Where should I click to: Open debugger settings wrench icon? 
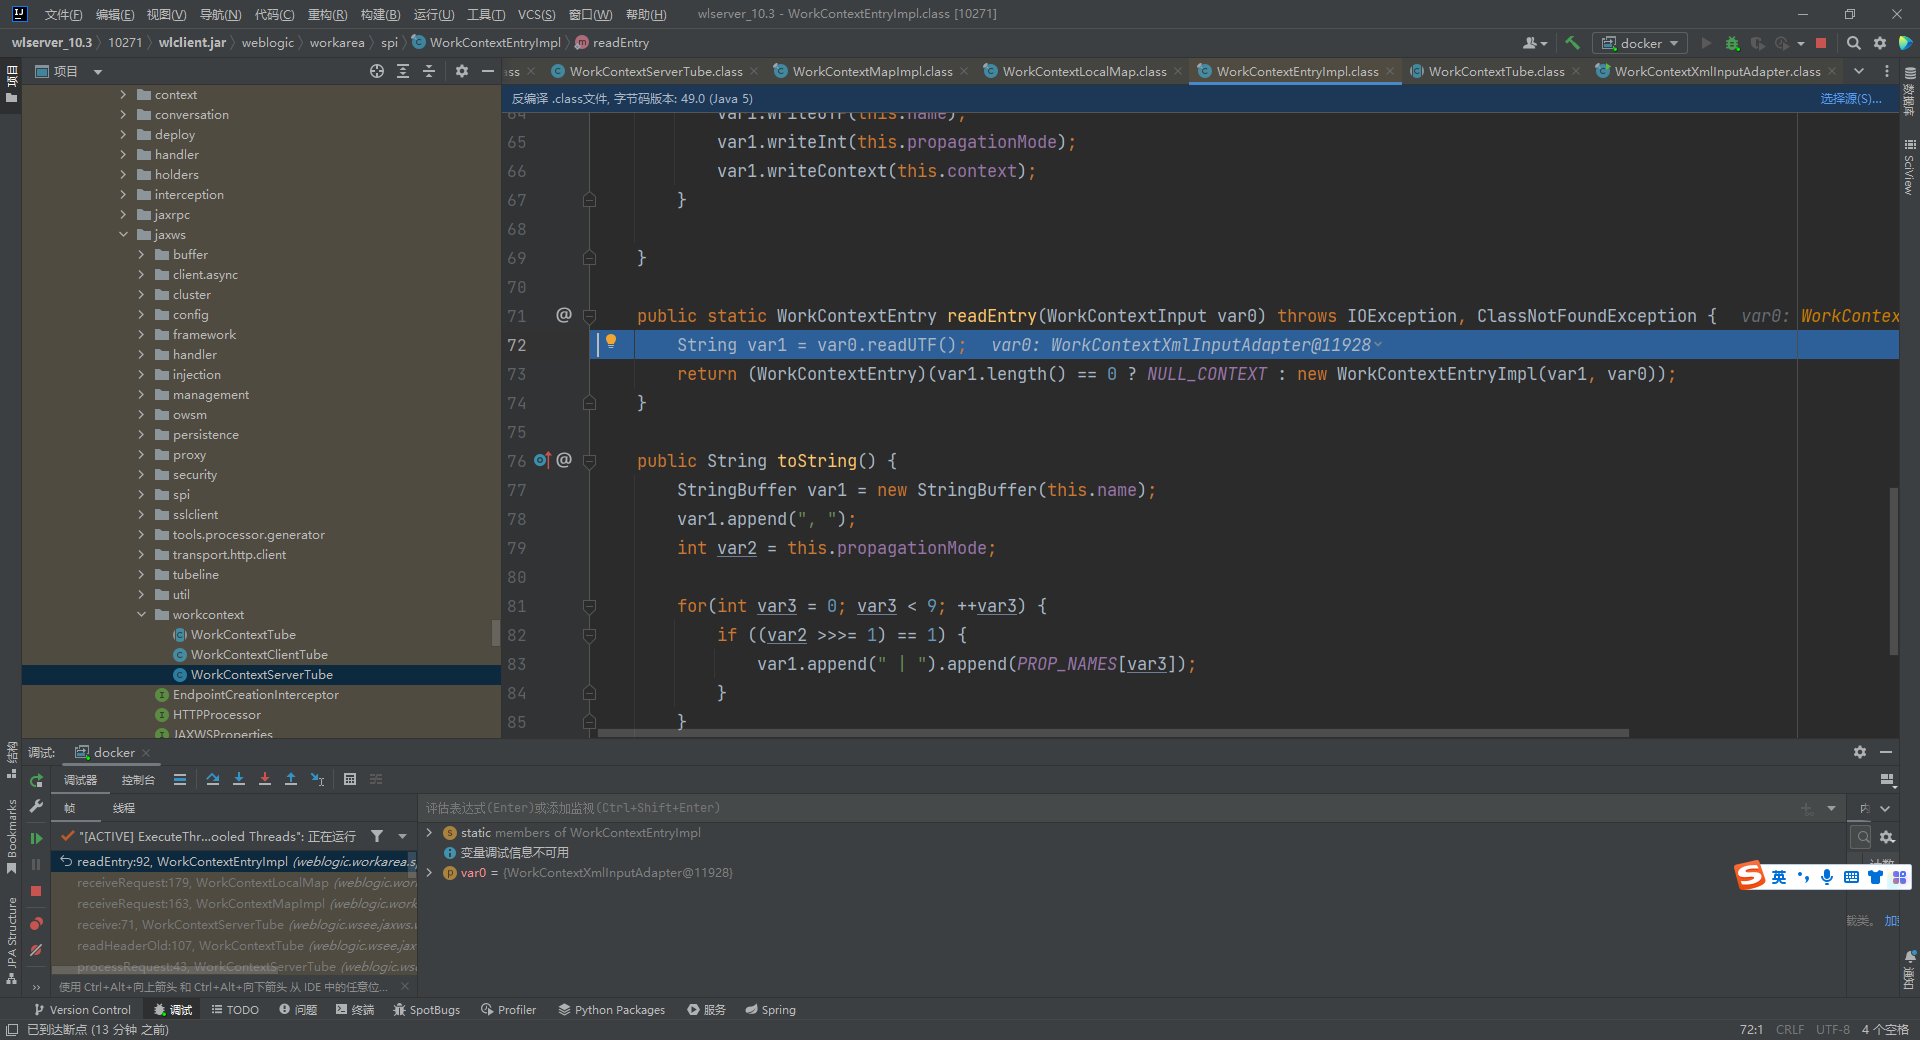[x=36, y=806]
